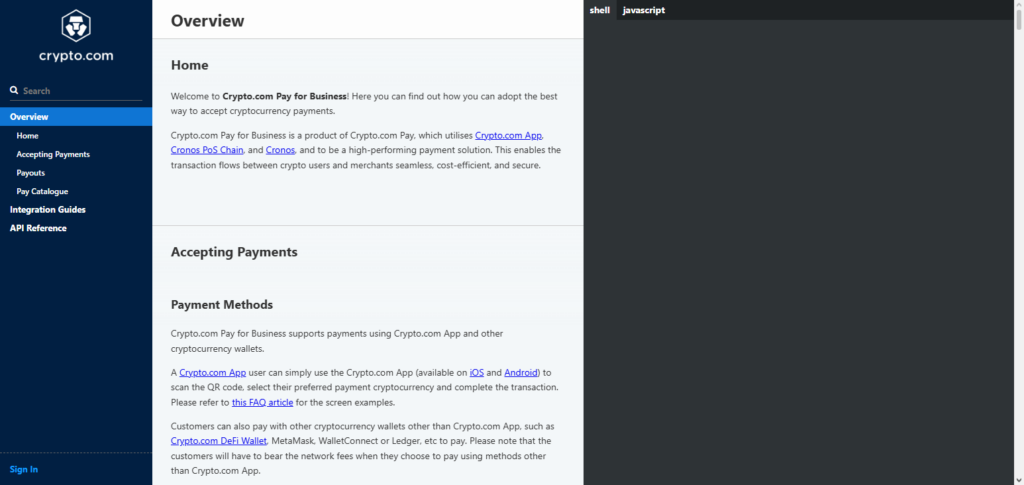Click the page vertical scrollbar

[x=1019, y=242]
